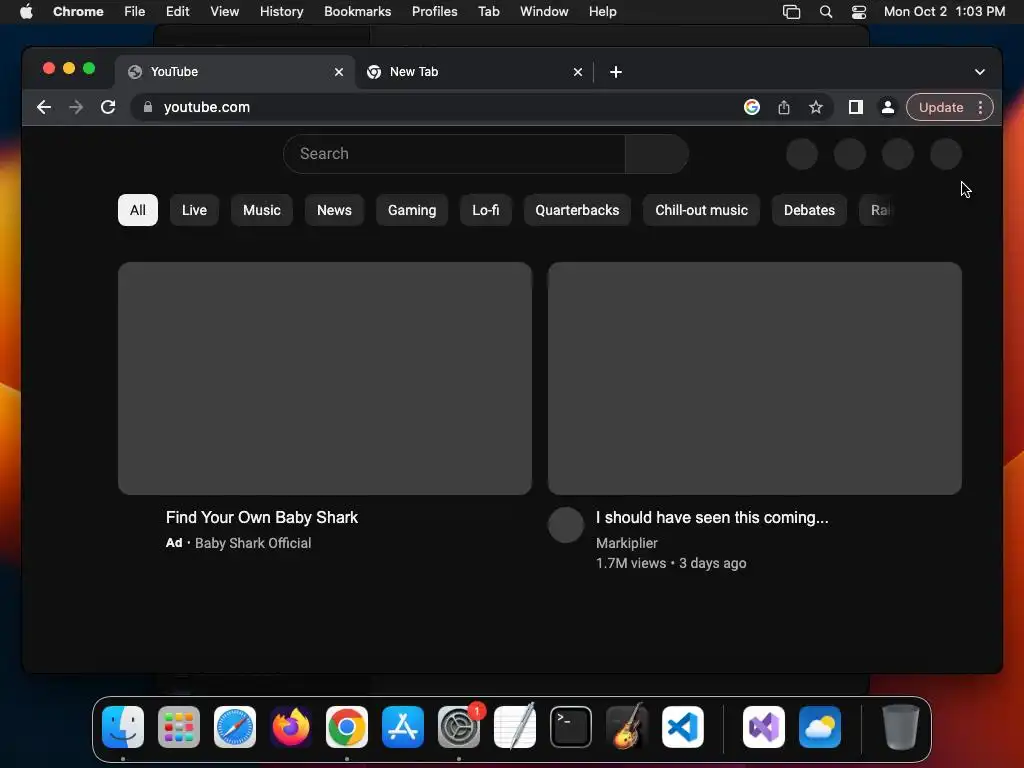Visit the Markiplier channel name link
The width and height of the screenshot is (1024, 768).
627,543
